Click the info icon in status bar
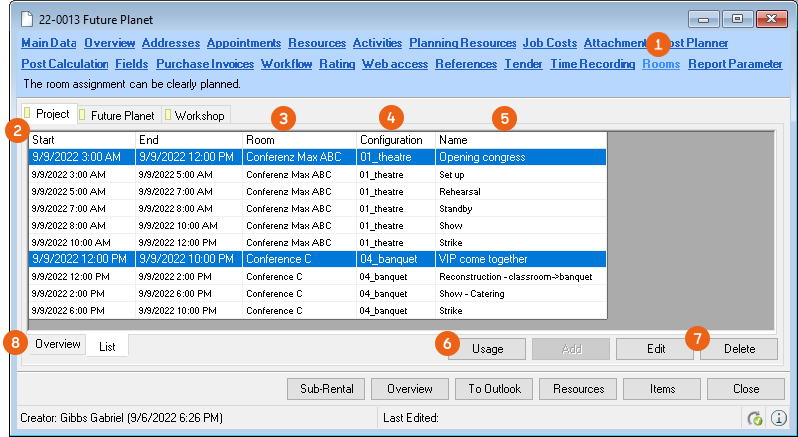This screenshot has width=798, height=437. pos(776,419)
